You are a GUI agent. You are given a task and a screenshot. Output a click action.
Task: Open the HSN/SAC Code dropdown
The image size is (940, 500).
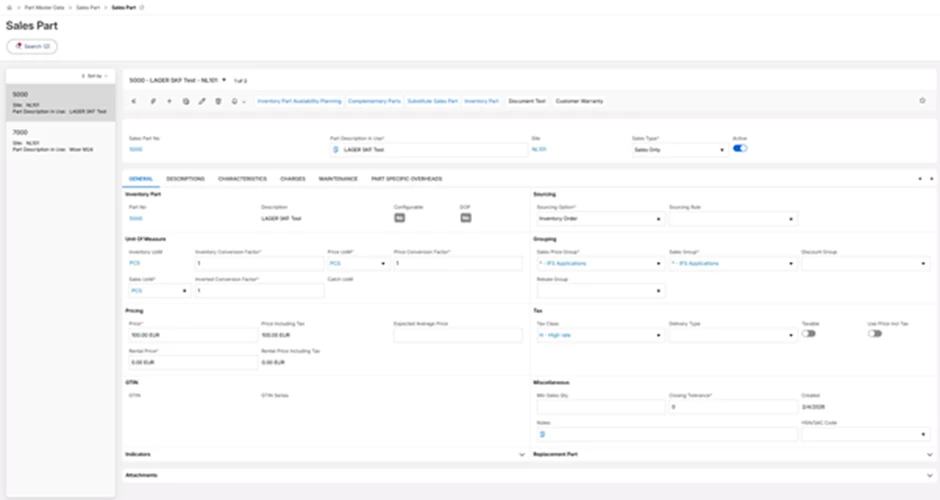pos(866,434)
